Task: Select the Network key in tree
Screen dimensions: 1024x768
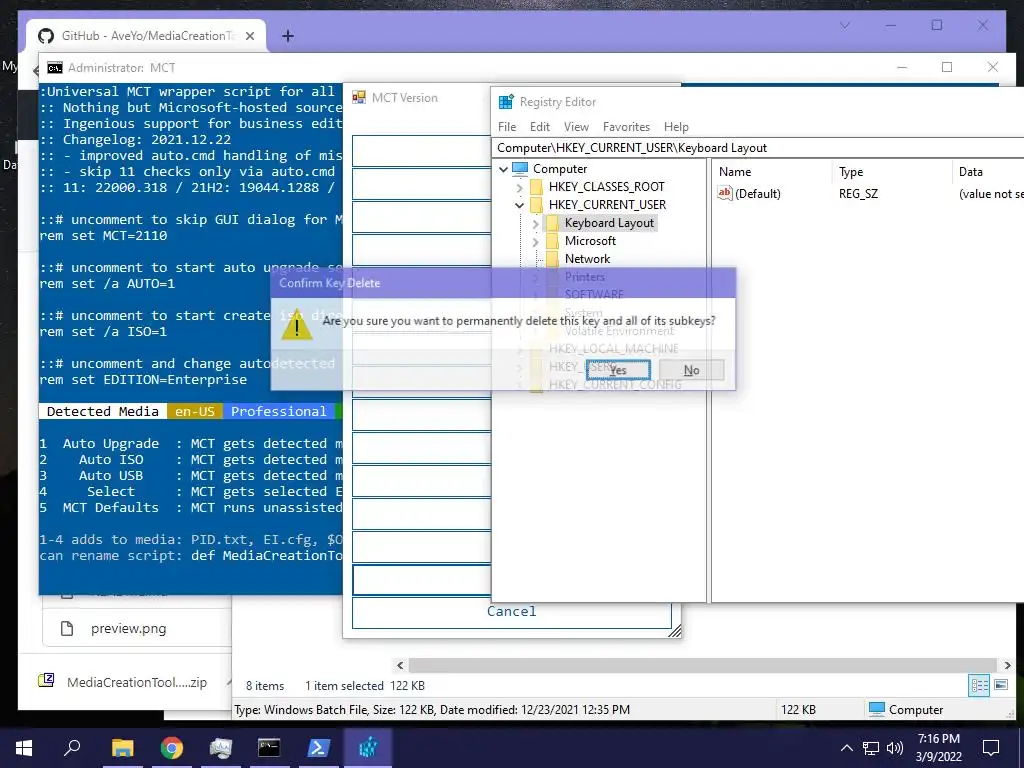Action: pos(587,259)
